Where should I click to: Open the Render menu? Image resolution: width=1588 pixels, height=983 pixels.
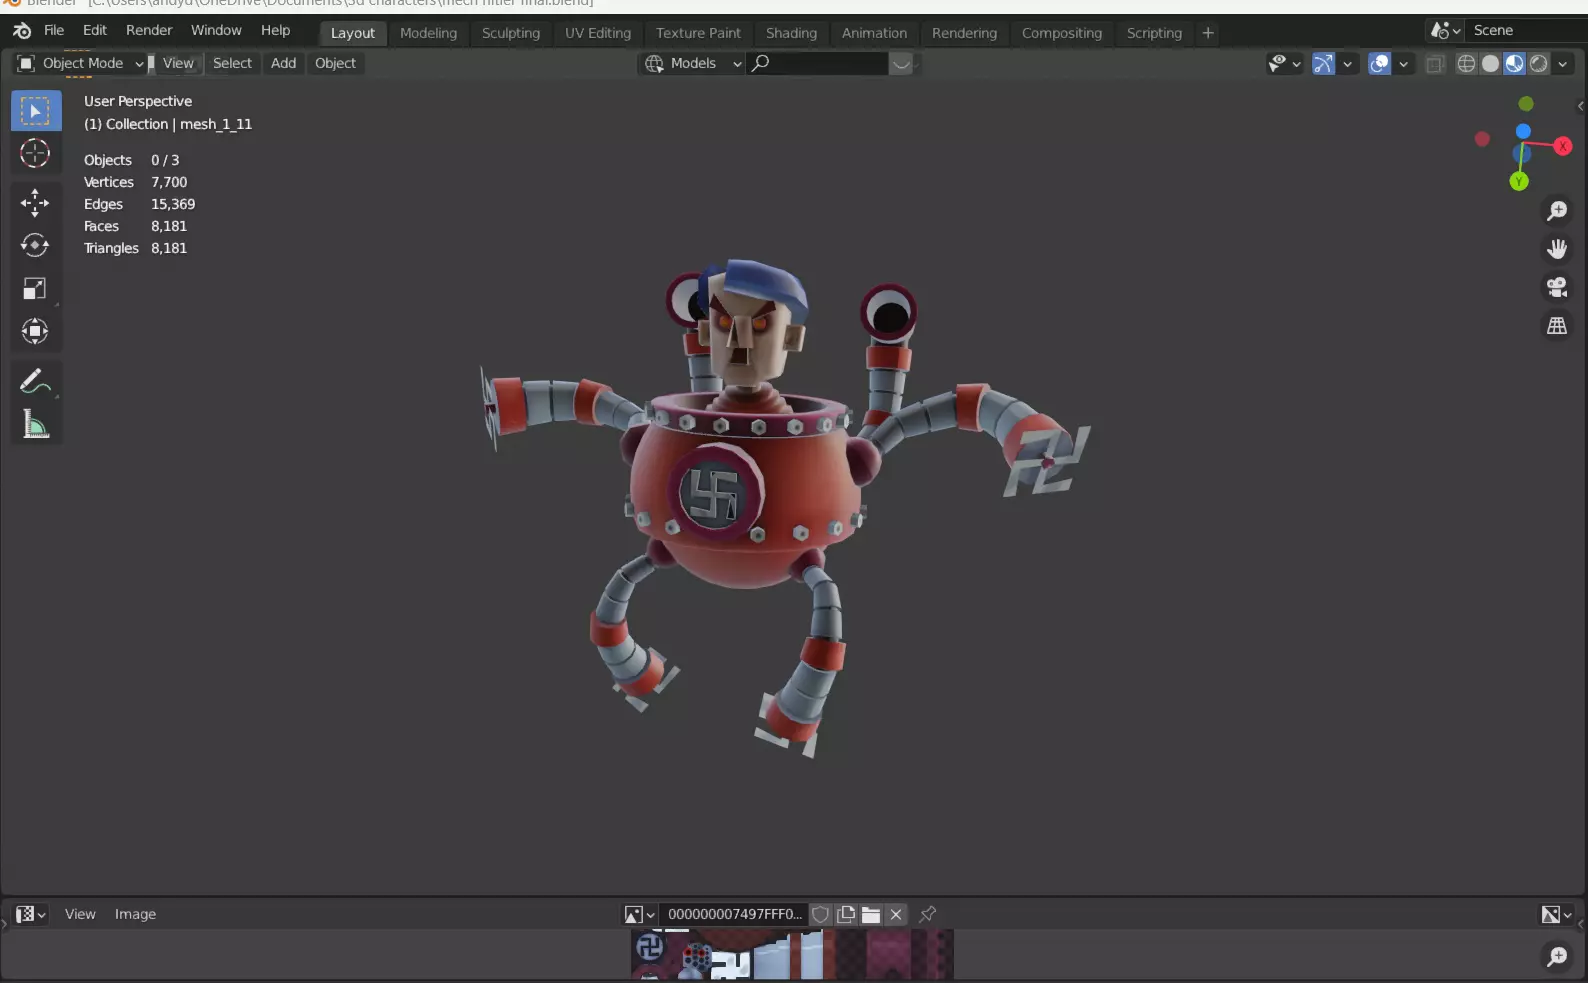pos(149,30)
